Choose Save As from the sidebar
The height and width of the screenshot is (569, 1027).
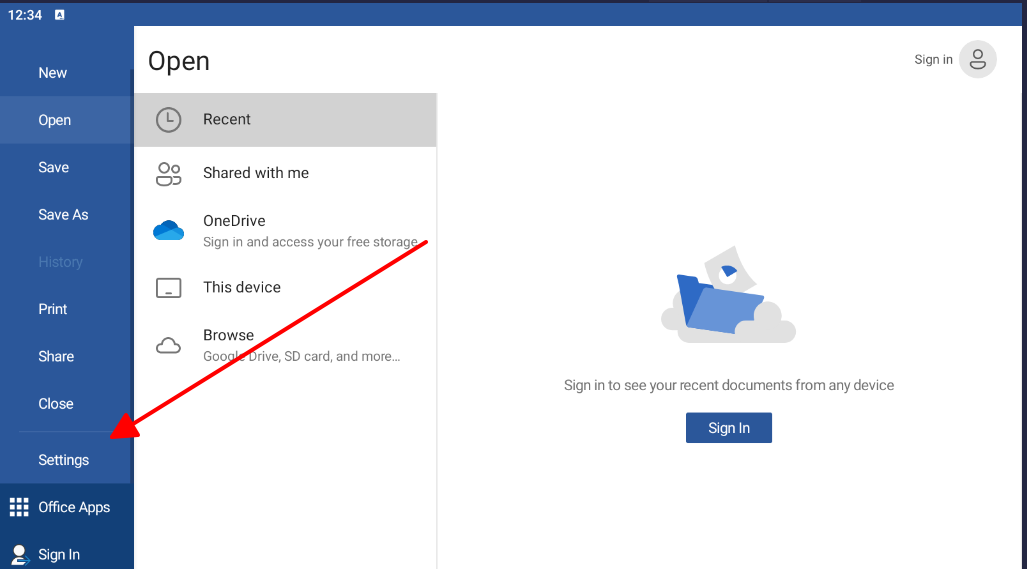point(63,215)
